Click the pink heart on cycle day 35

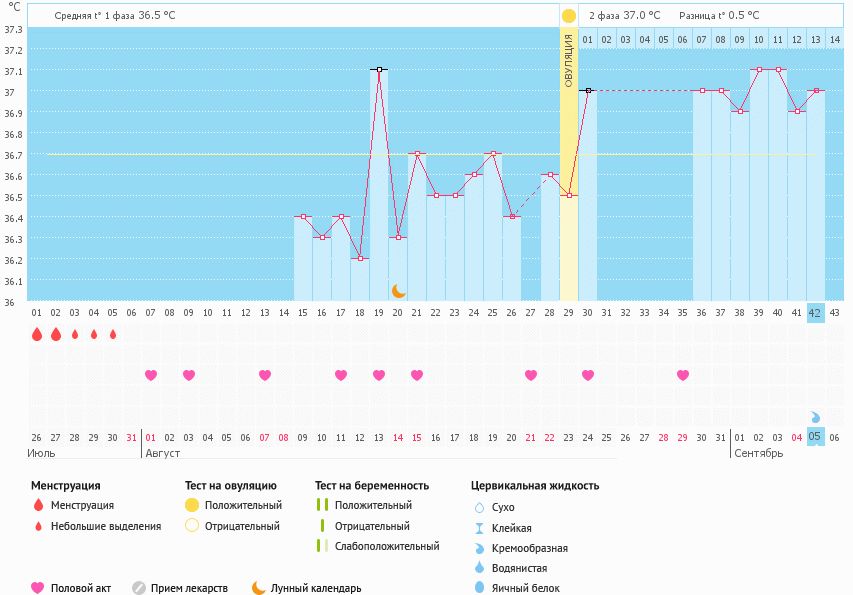pyautogui.click(x=683, y=375)
